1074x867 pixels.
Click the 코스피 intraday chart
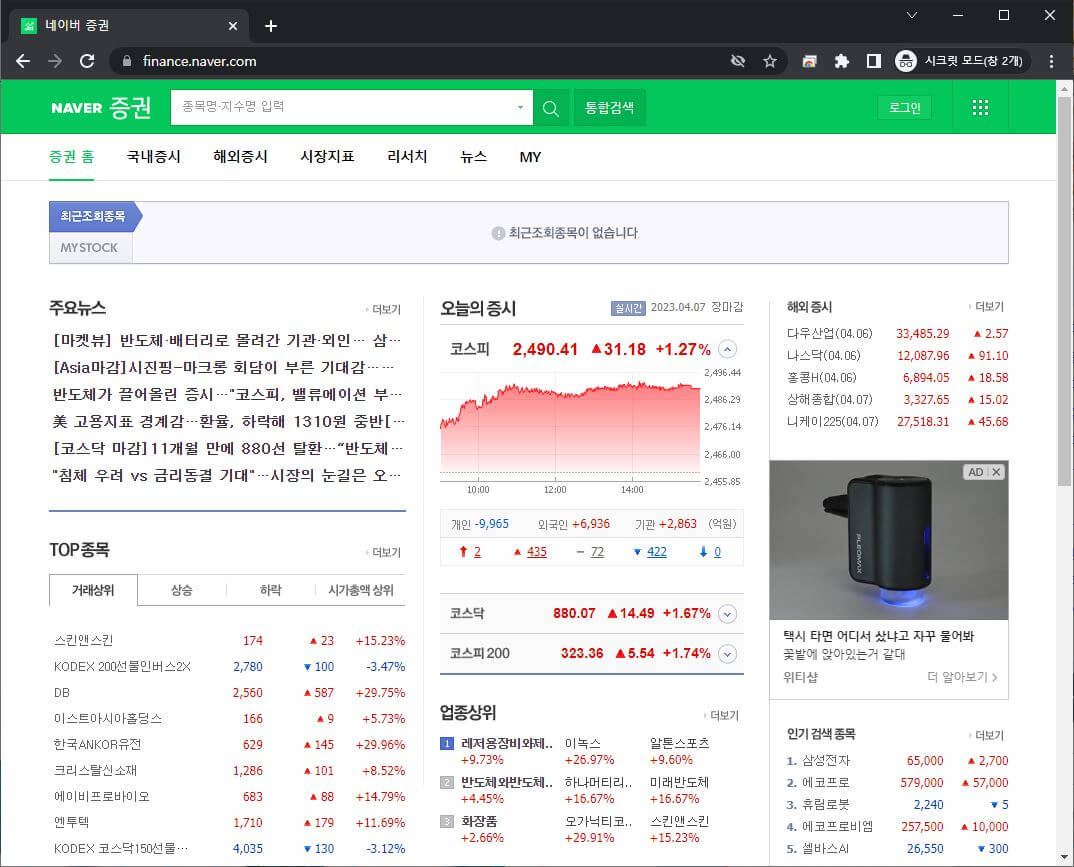[x=570, y=429]
